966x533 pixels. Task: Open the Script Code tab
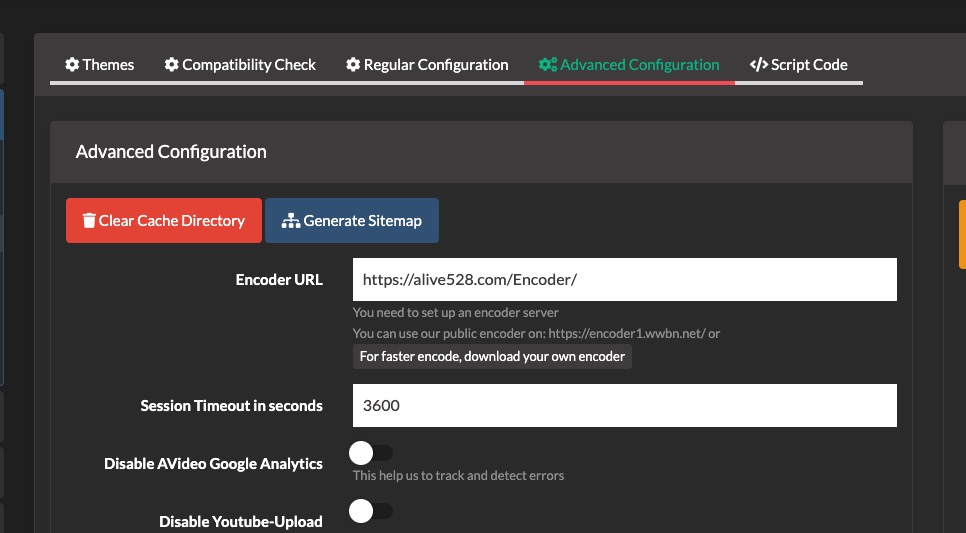798,65
